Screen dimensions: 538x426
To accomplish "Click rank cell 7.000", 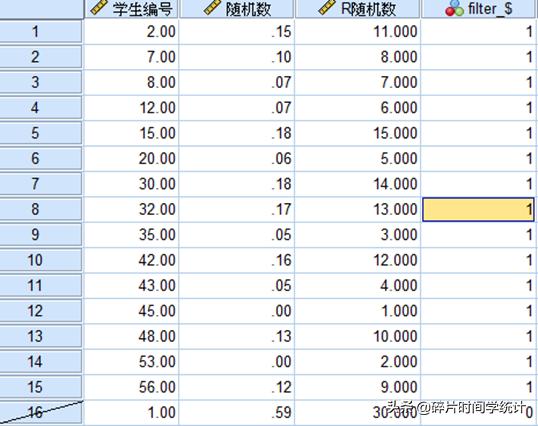I will pyautogui.click(x=358, y=82).
